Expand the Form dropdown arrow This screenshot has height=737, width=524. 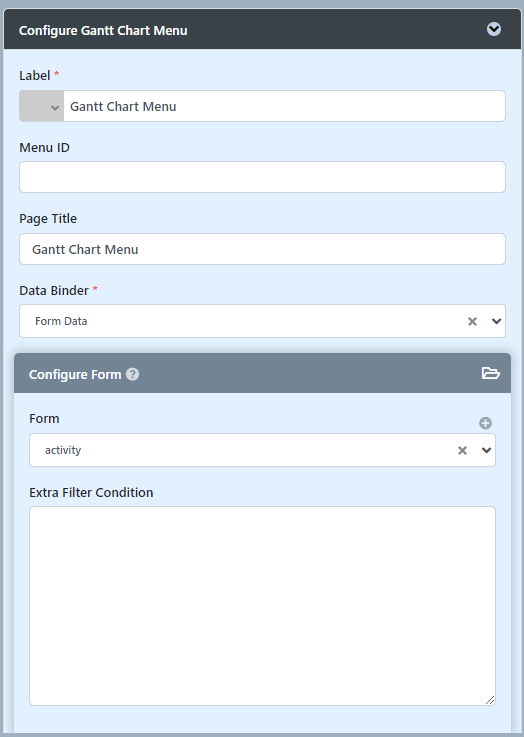(x=486, y=450)
